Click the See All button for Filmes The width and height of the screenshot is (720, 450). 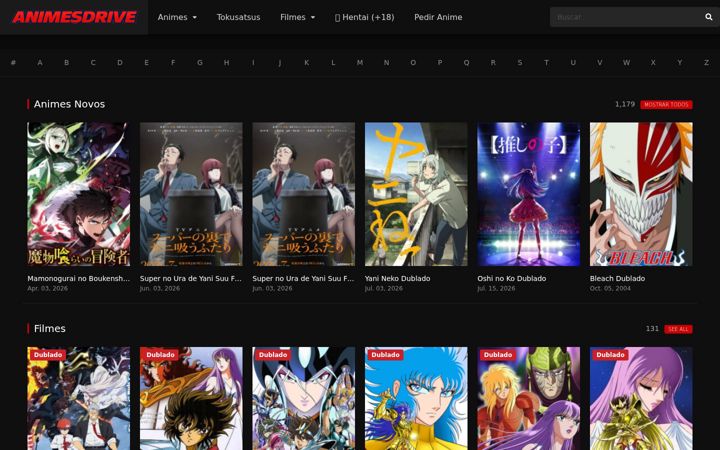pos(678,329)
